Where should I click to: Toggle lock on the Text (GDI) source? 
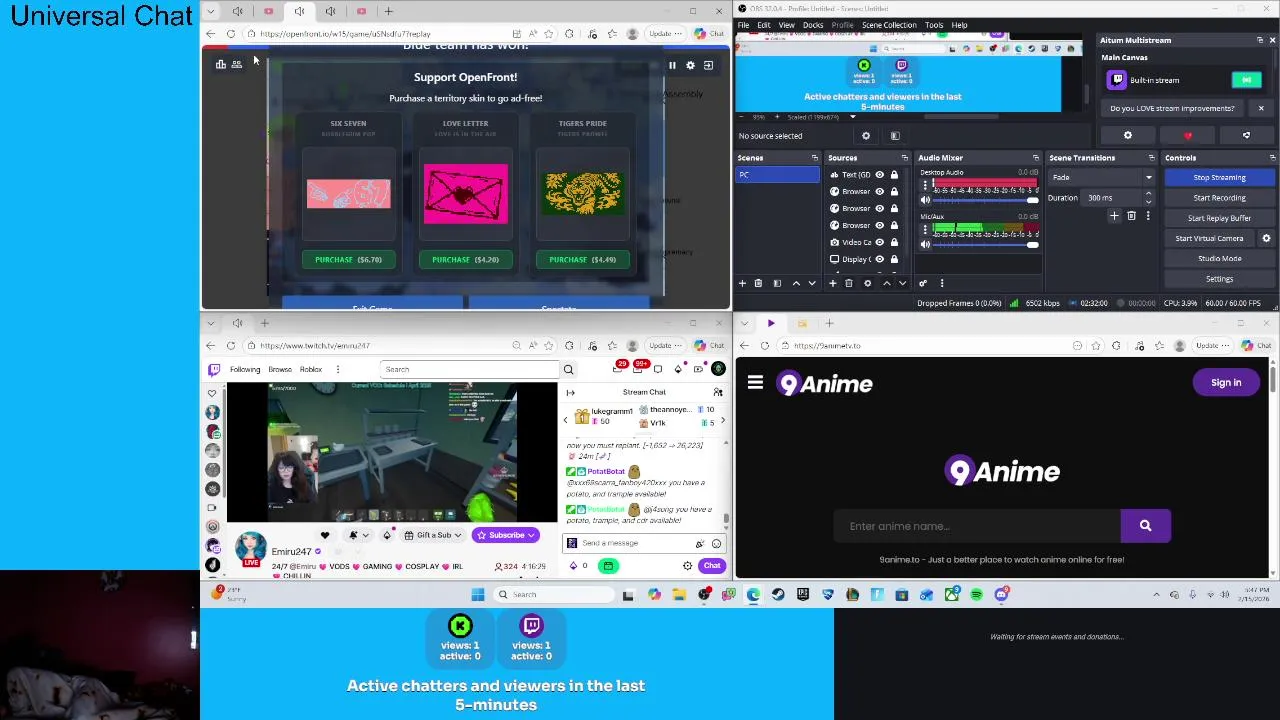pos(894,175)
